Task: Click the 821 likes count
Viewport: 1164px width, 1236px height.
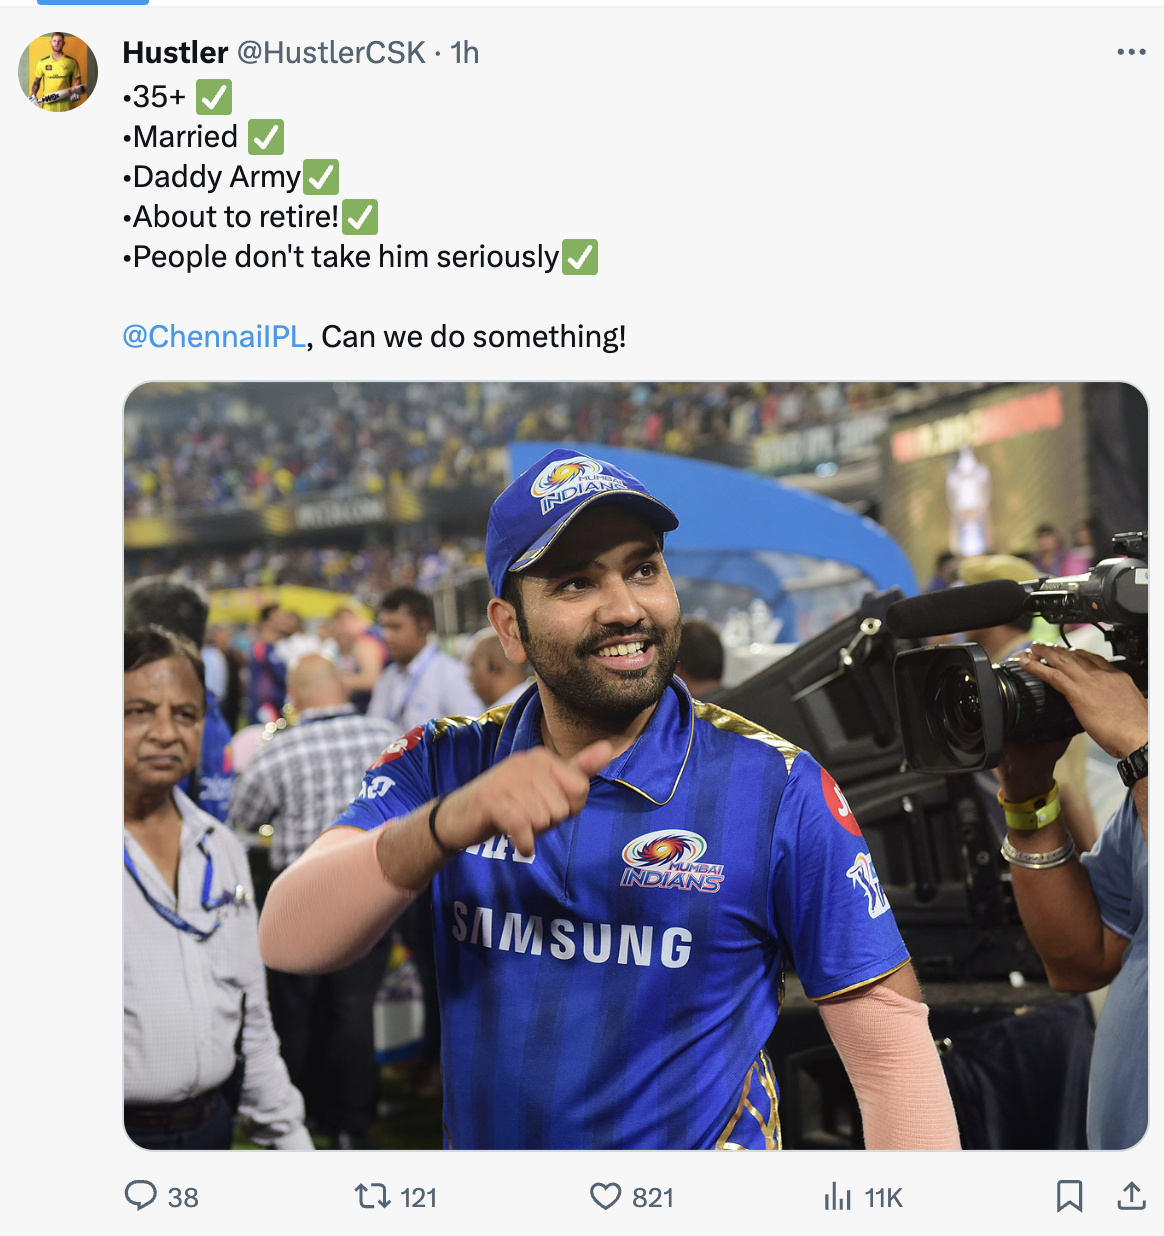Action: pos(653,1197)
